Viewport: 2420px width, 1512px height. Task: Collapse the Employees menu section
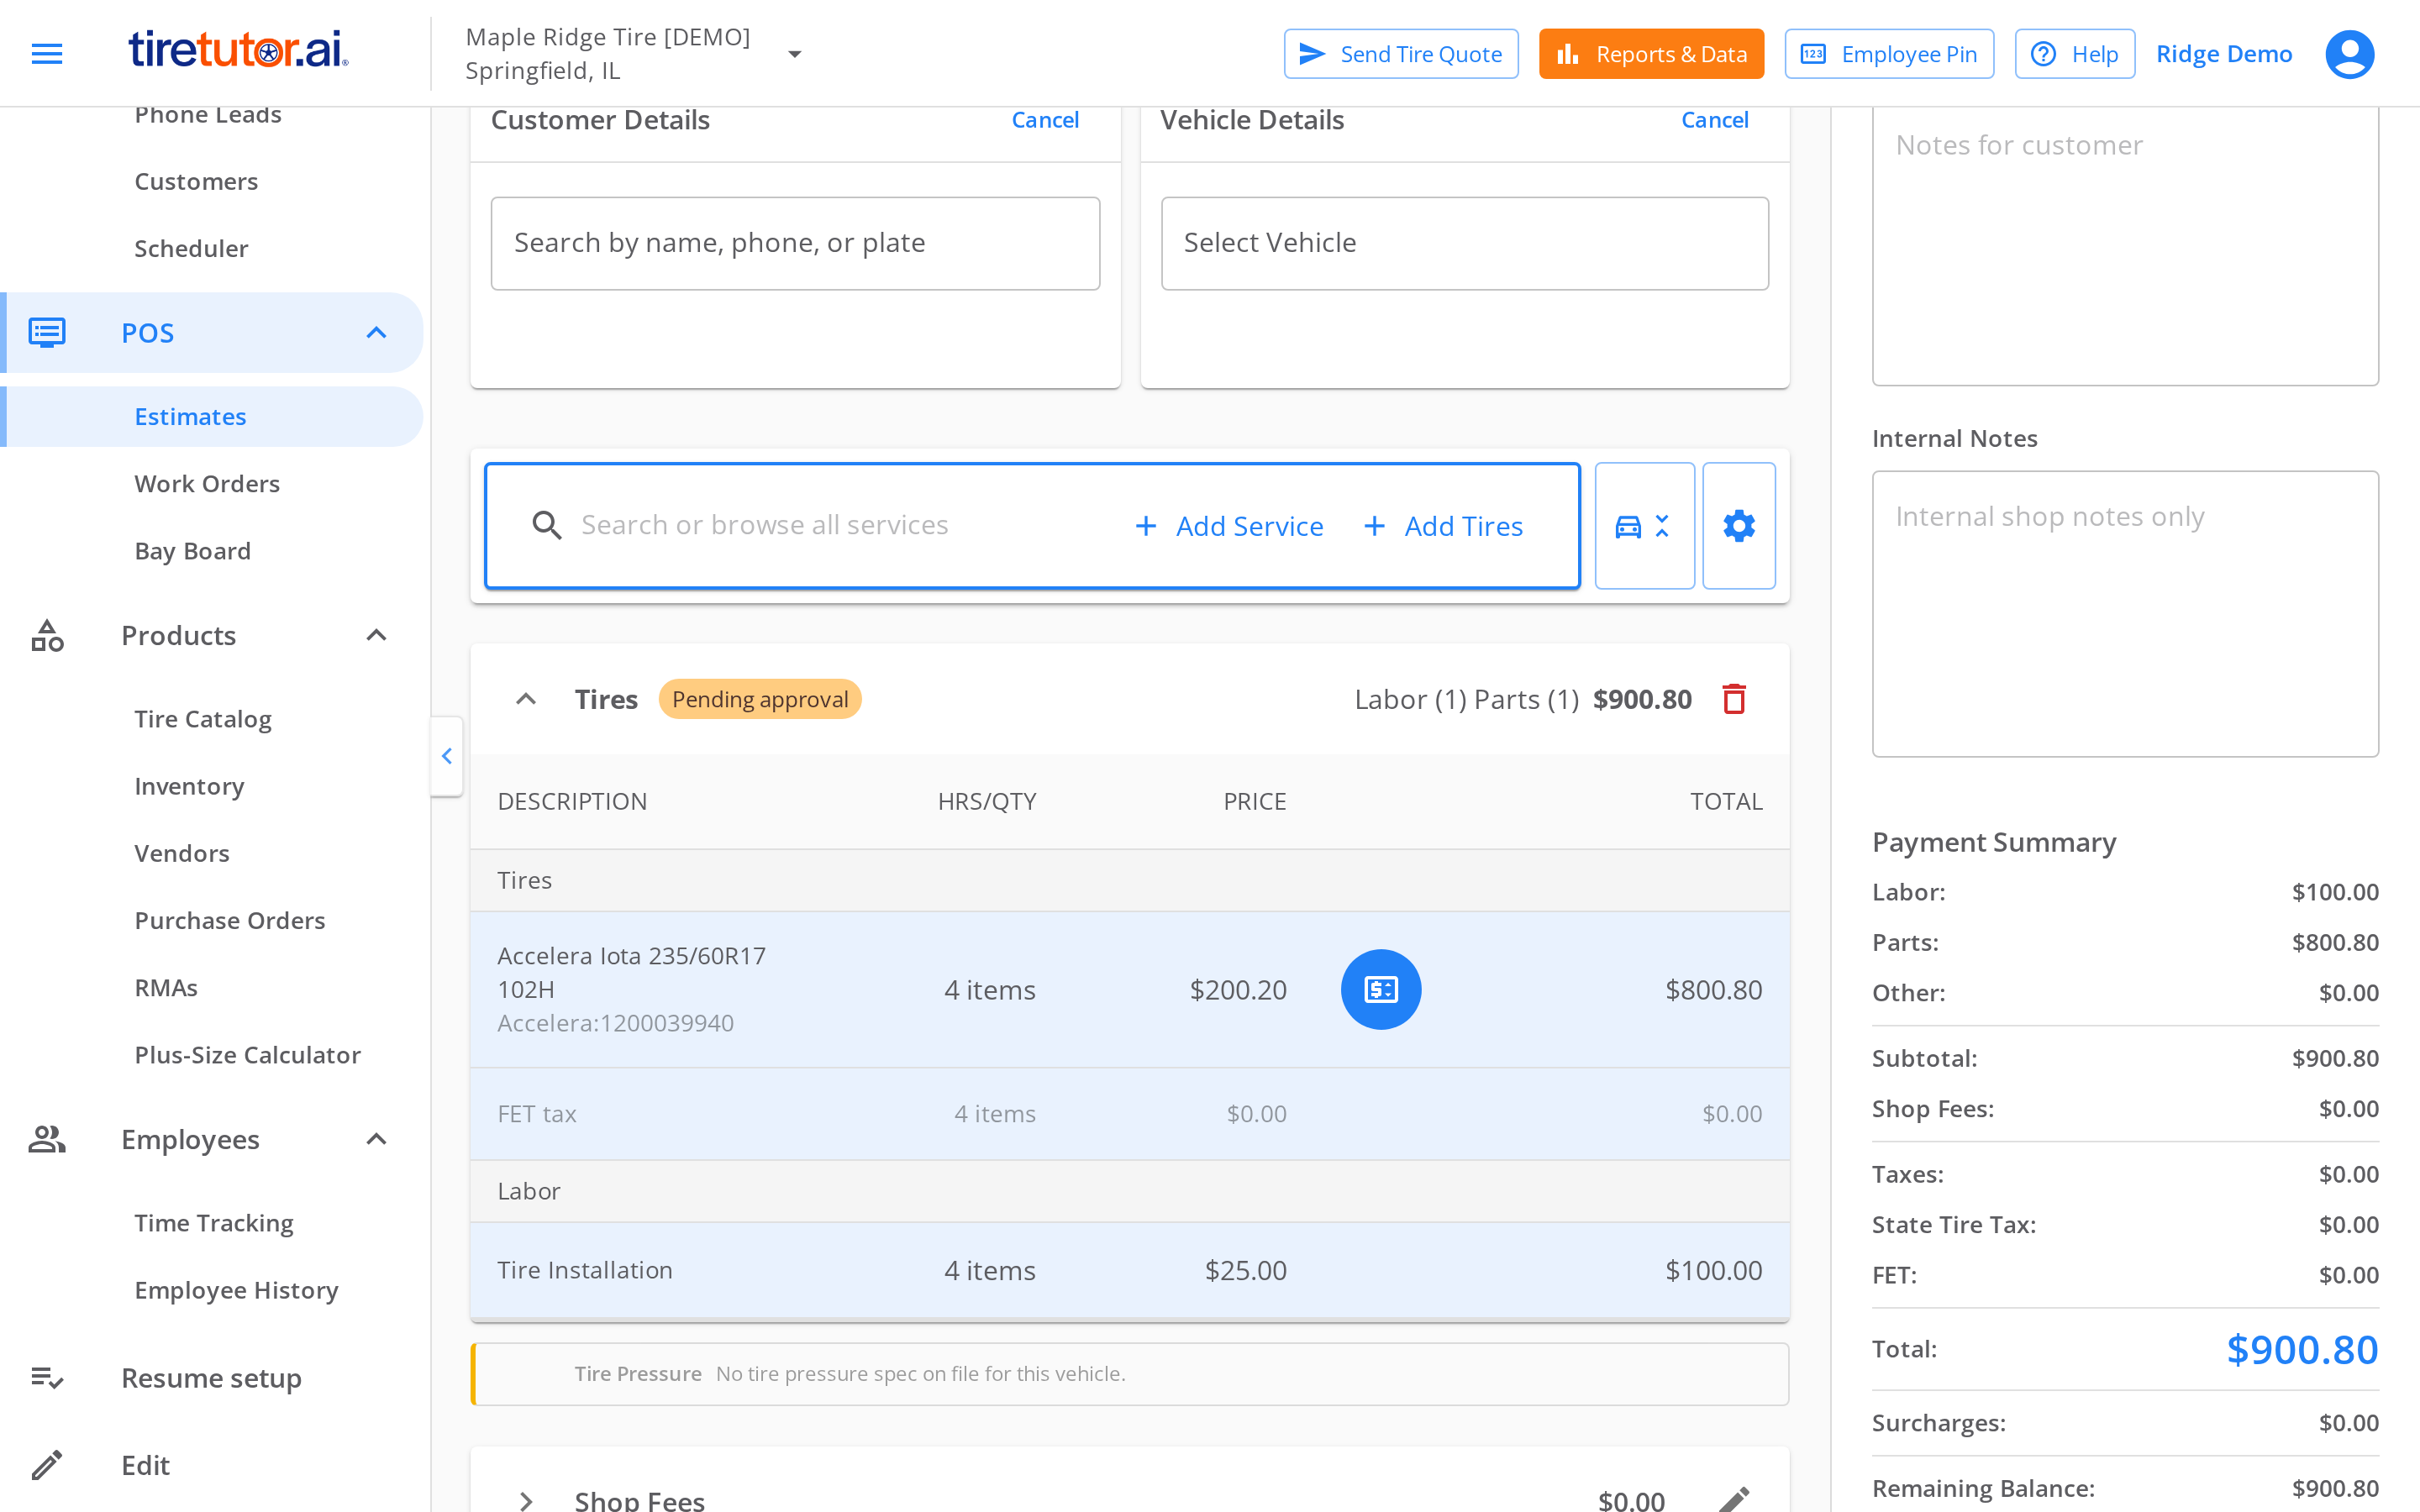pos(376,1139)
